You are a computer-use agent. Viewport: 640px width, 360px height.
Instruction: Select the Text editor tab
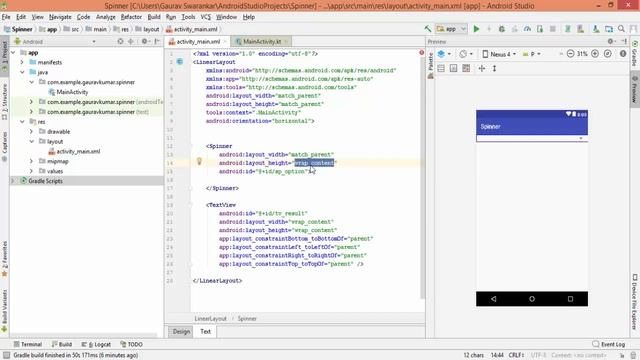click(205, 331)
